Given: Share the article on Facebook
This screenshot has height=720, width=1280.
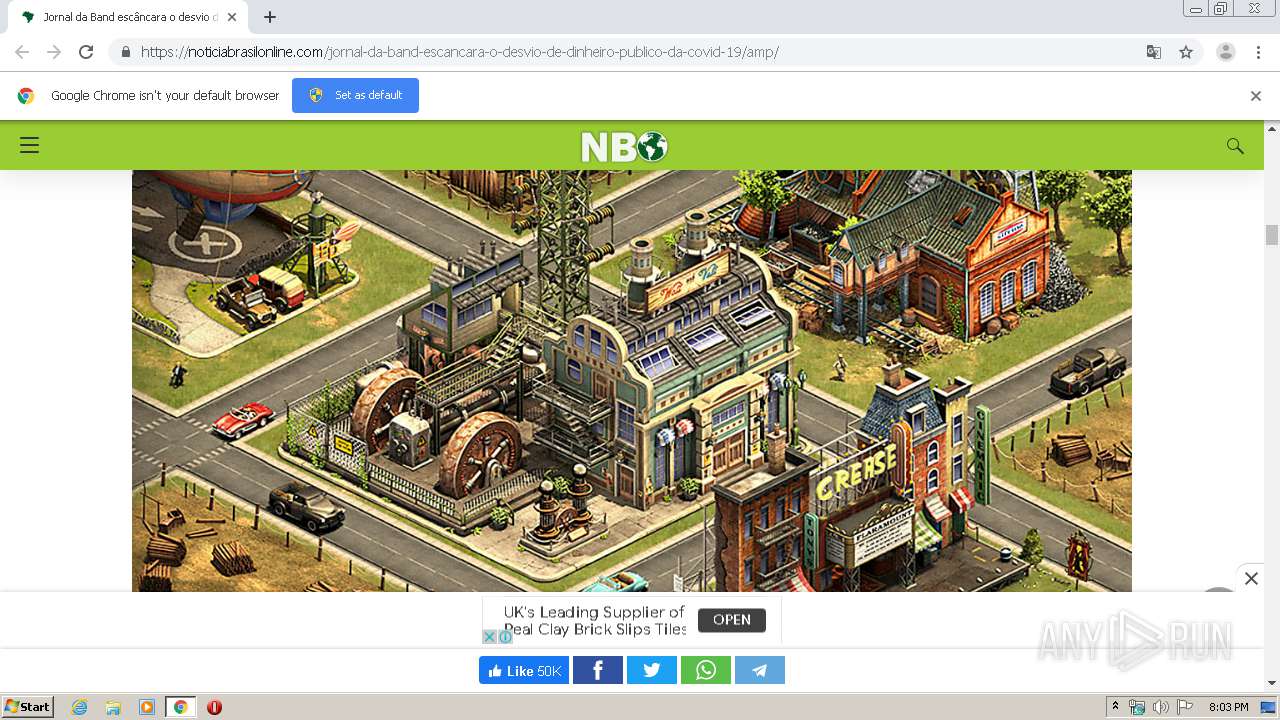Looking at the screenshot, I should point(597,670).
